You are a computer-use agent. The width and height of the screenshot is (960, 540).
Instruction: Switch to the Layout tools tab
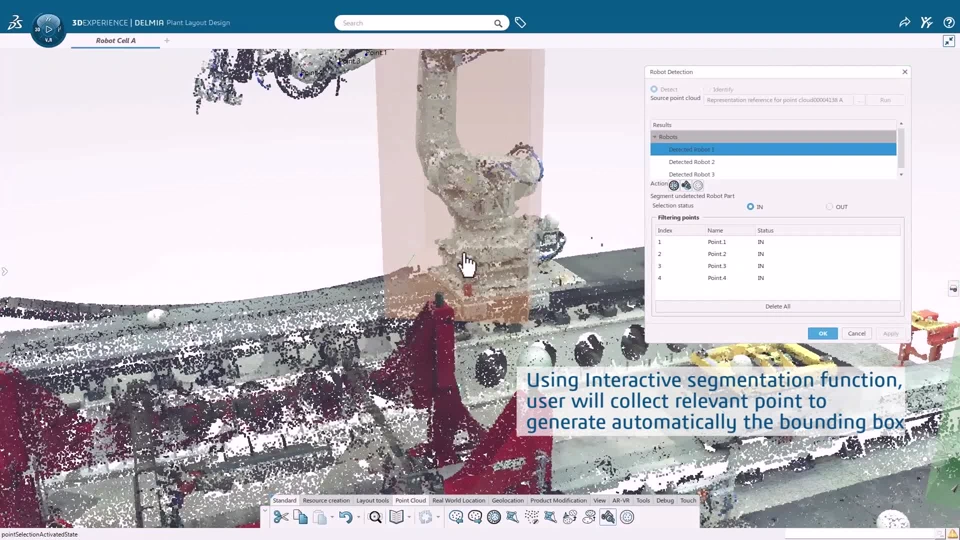point(373,500)
